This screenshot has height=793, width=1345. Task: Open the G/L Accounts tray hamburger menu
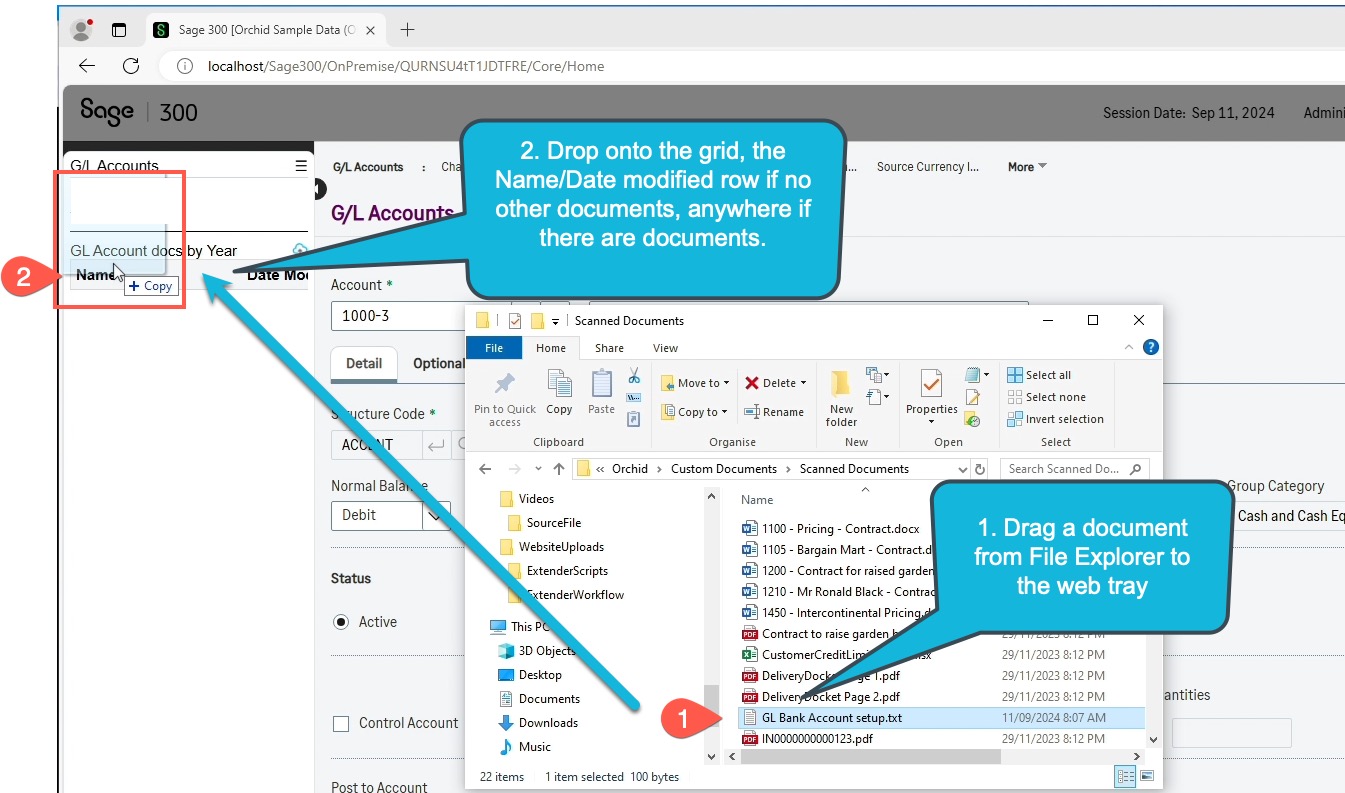click(x=301, y=166)
